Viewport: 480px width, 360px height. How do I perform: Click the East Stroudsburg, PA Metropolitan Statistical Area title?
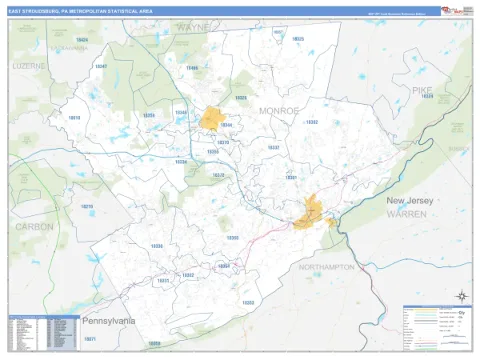click(x=81, y=11)
